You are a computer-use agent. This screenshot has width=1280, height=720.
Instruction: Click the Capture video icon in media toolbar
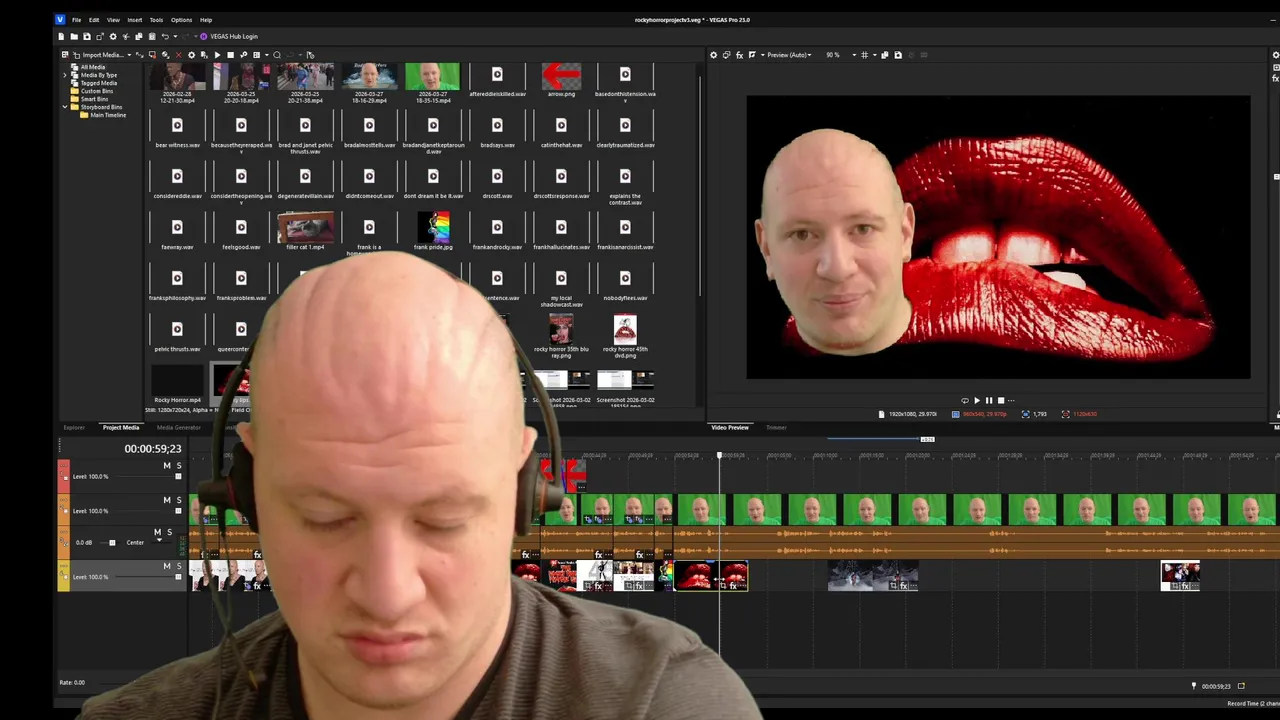coord(152,55)
